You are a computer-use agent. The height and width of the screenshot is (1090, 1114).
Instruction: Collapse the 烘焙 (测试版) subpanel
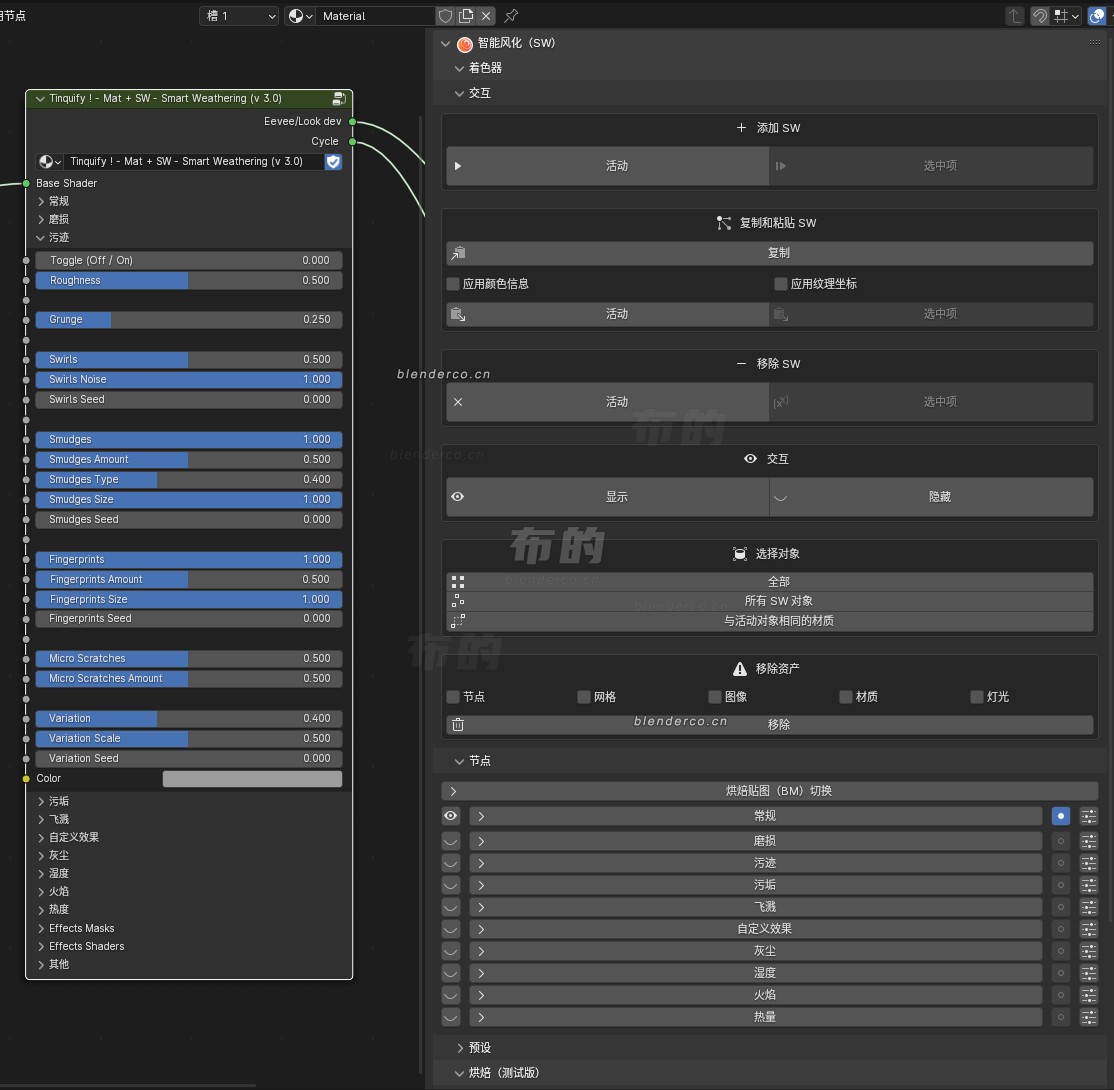coord(459,1073)
